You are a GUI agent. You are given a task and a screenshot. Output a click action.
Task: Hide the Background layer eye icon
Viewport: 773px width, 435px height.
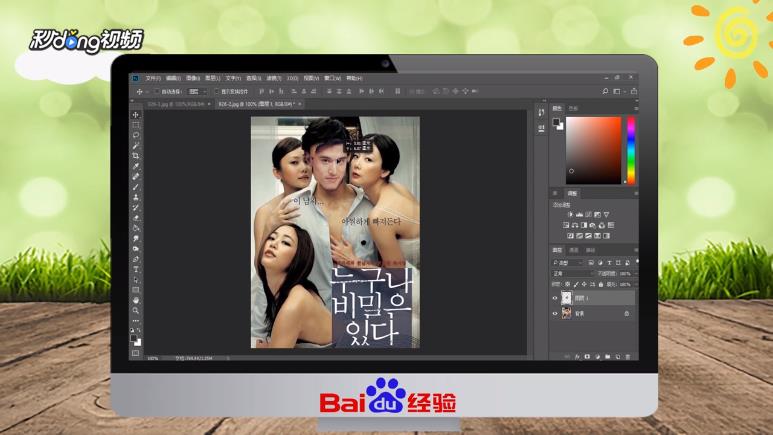(x=555, y=313)
